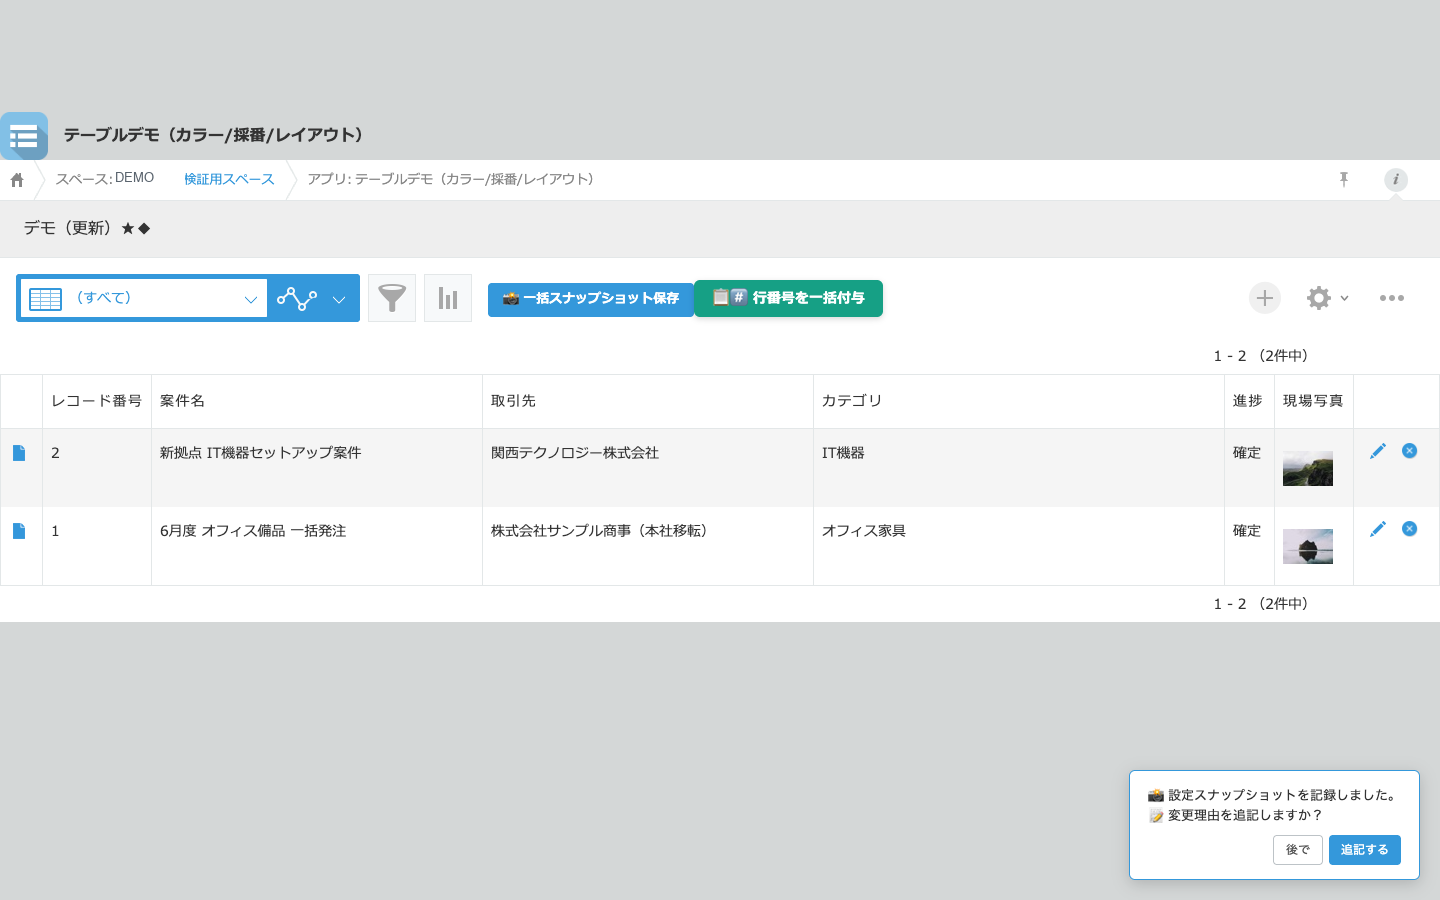Image resolution: width=1440 pixels, height=900 pixels.
Task: Open record 1 details via document icon
Action: point(19,531)
